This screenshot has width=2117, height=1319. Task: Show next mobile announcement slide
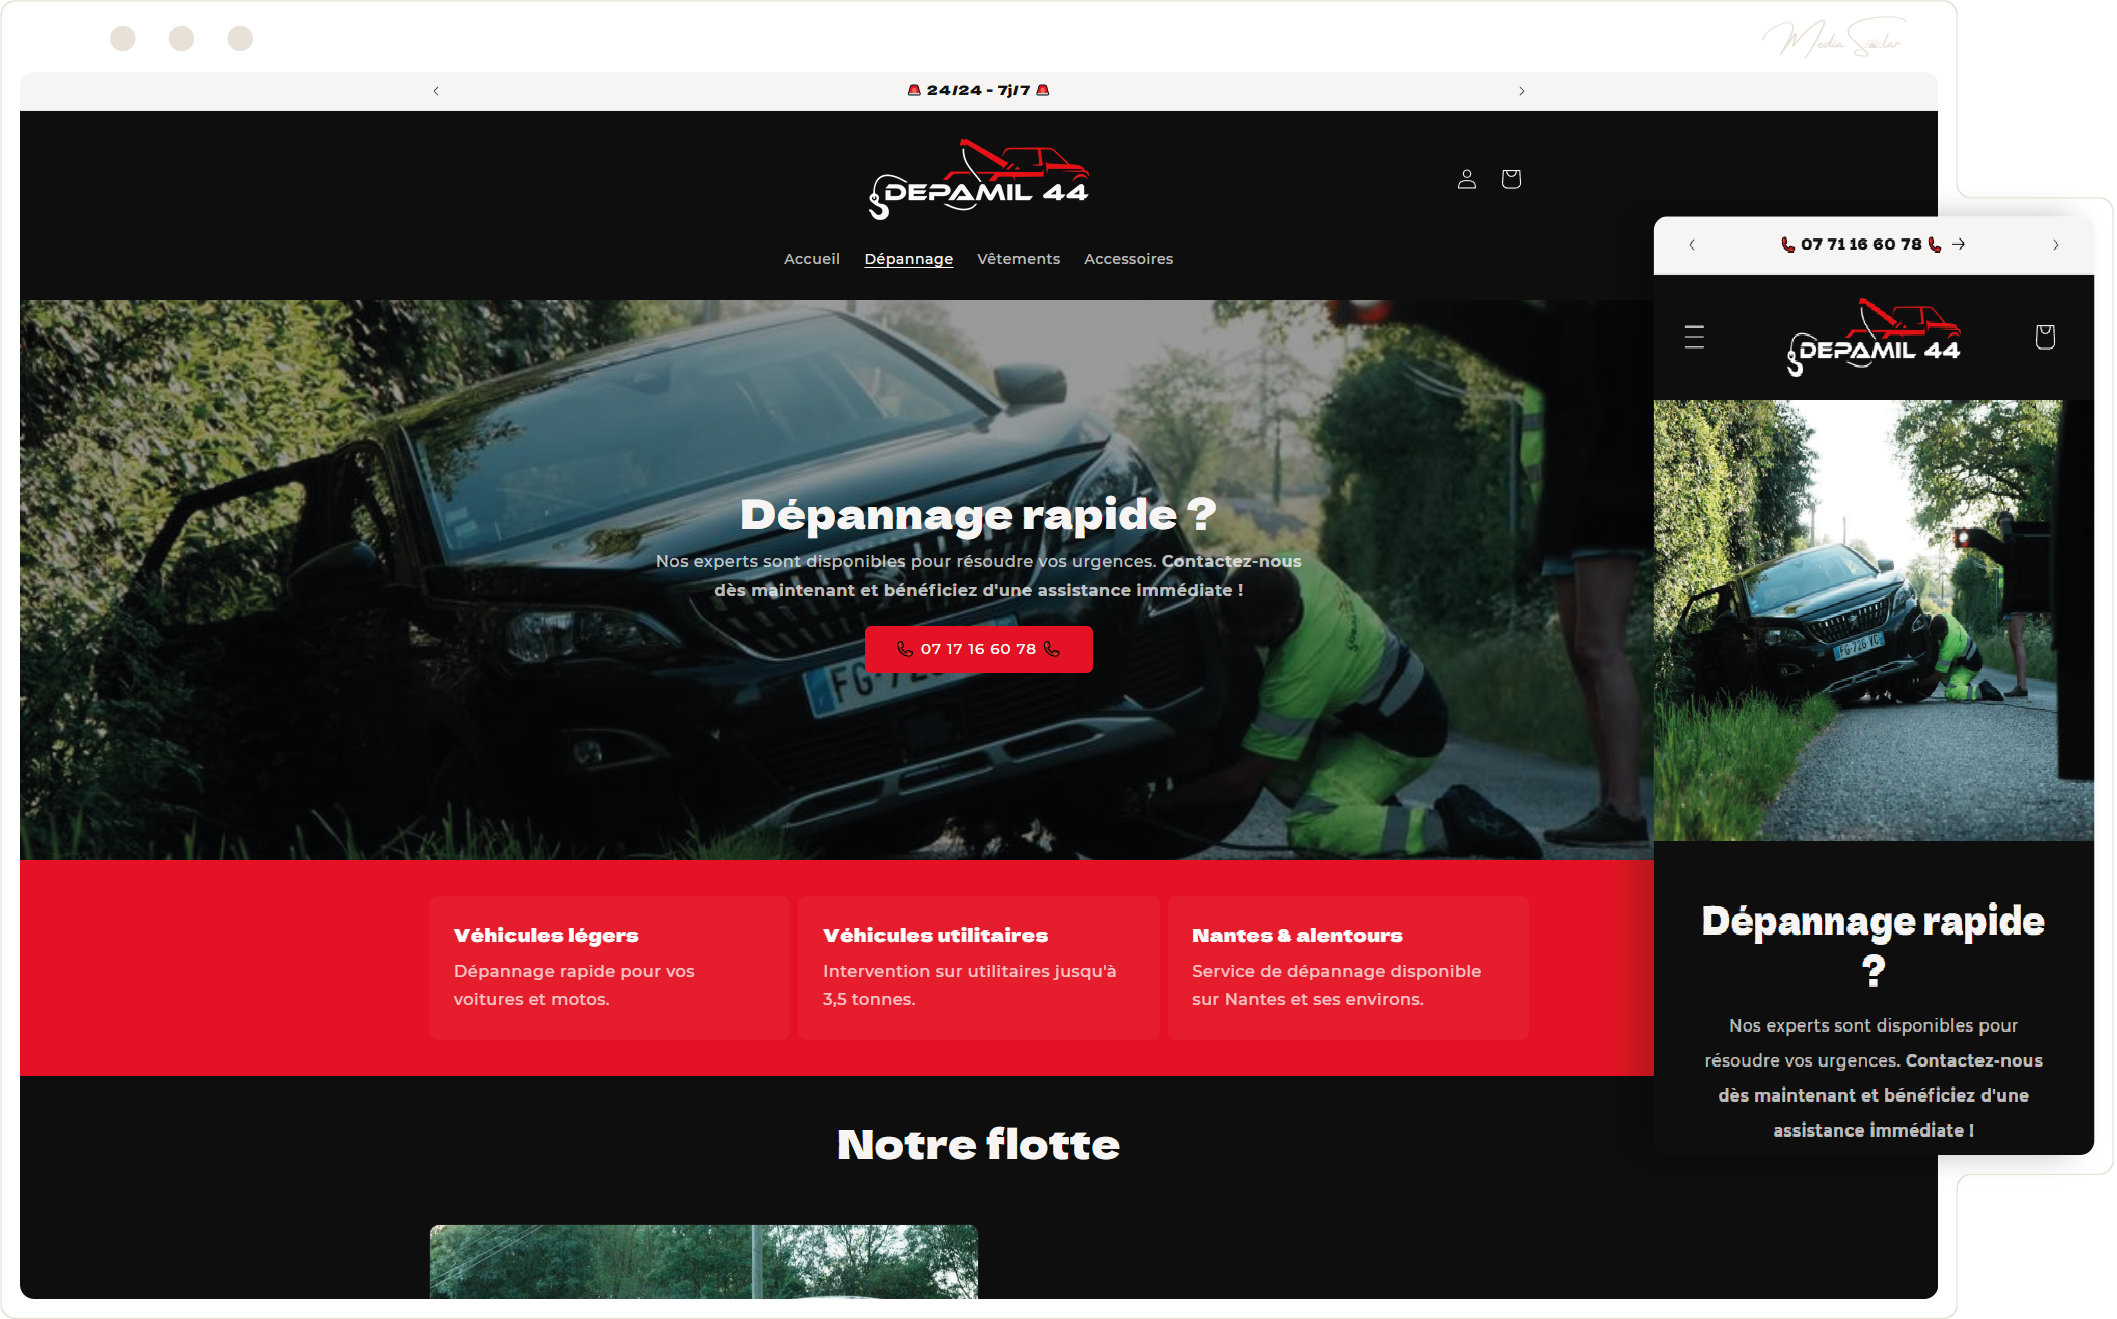[2055, 245]
